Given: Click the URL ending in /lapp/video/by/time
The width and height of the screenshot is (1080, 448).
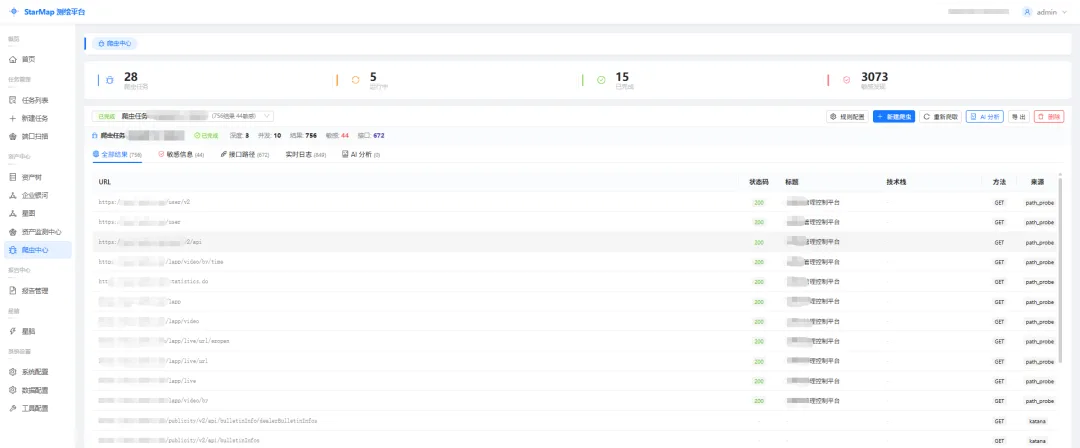Looking at the screenshot, I should [160, 262].
